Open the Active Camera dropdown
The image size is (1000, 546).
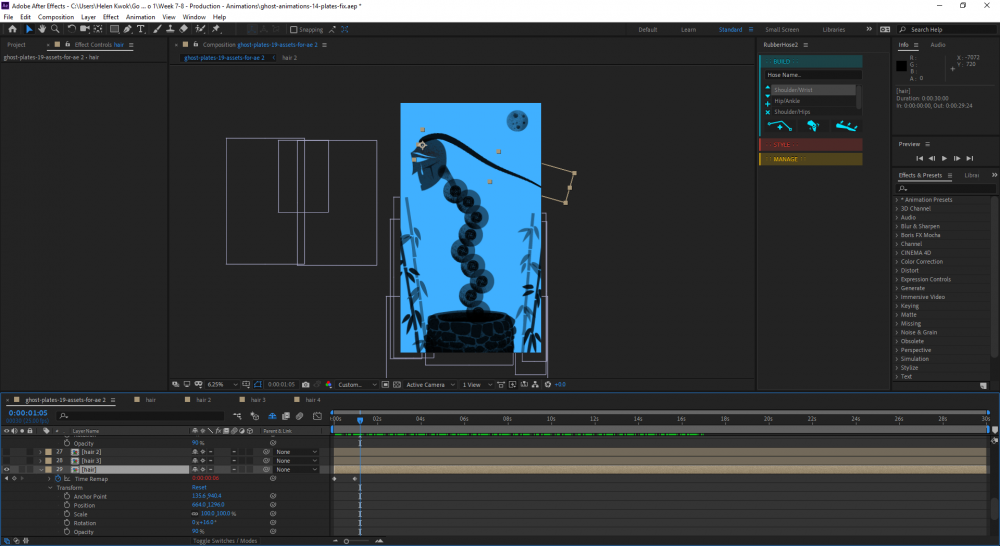pyautogui.click(x=430, y=385)
